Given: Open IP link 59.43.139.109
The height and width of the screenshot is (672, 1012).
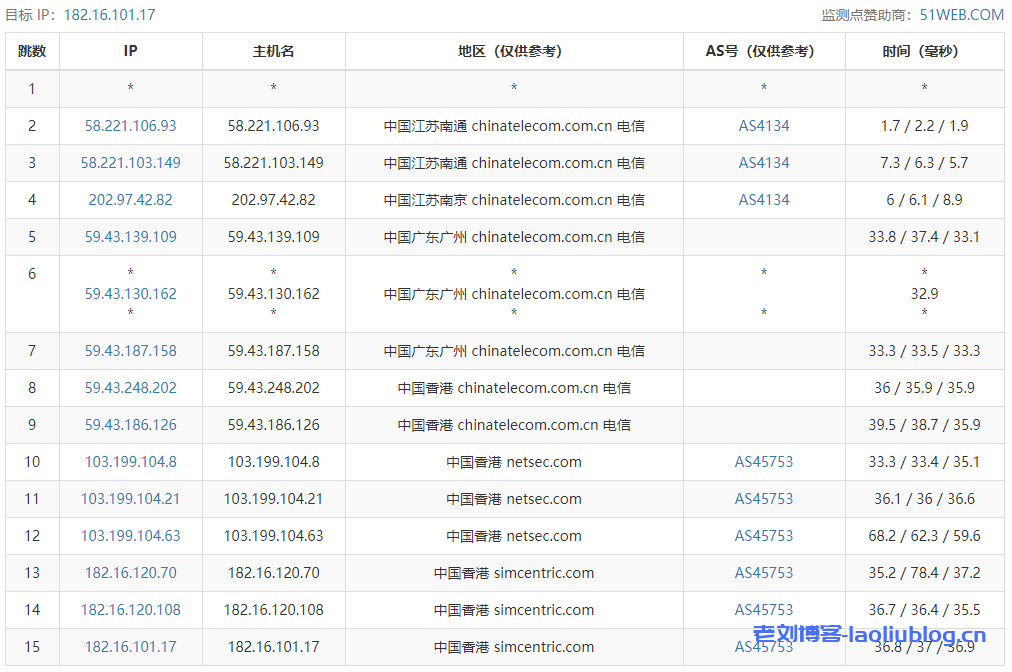Looking at the screenshot, I should coord(130,237).
